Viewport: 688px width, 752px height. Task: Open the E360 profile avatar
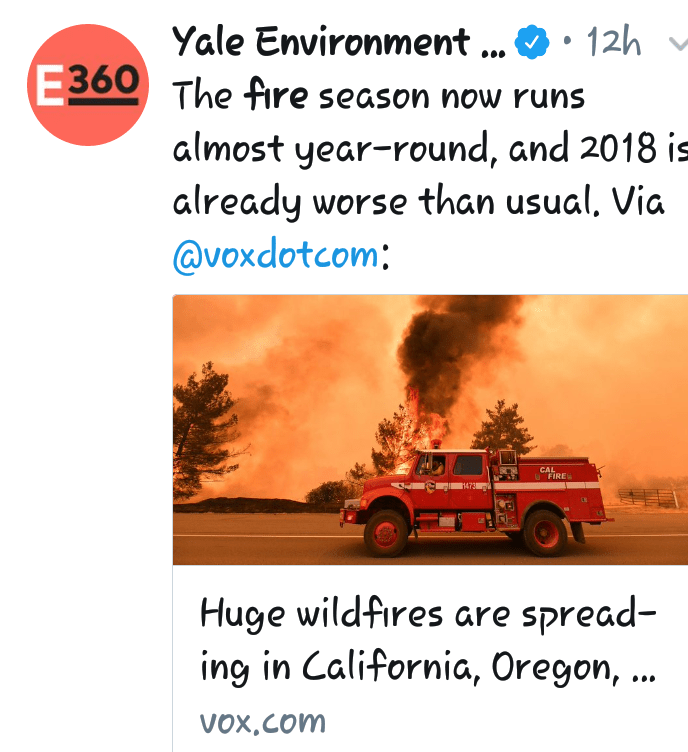click(x=88, y=85)
